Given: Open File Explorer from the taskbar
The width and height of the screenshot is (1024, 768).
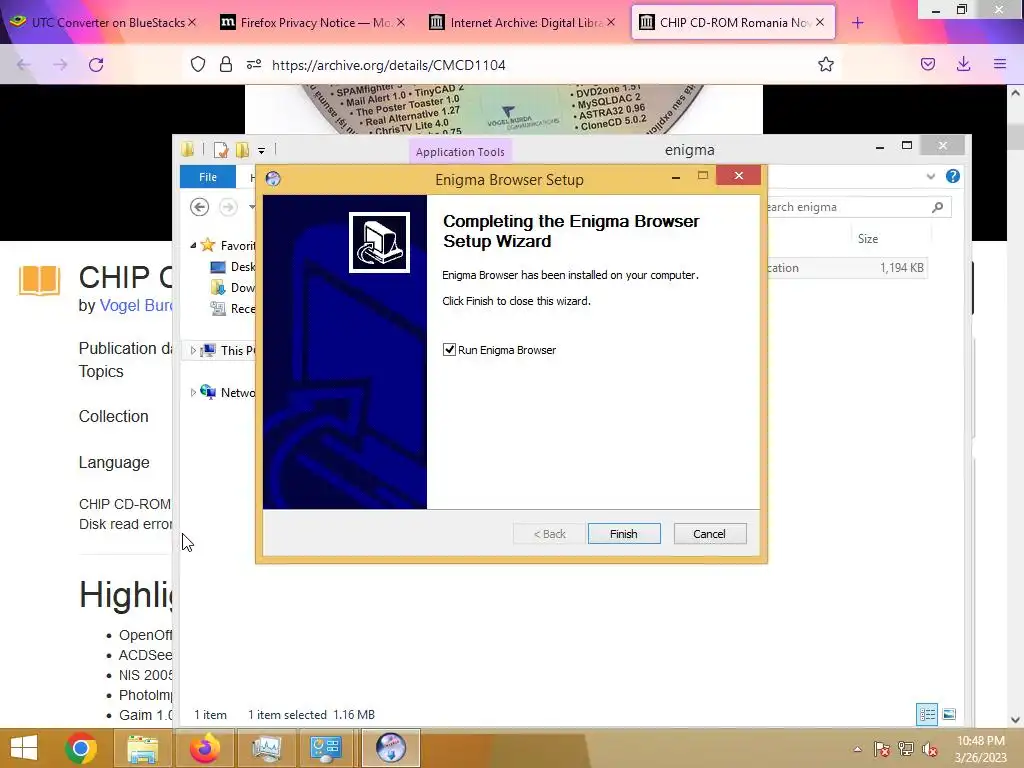Looking at the screenshot, I should (142, 748).
